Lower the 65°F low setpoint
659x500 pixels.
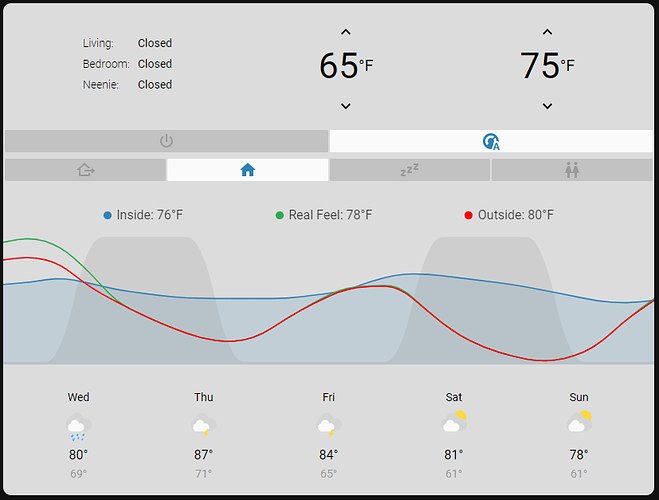[x=345, y=106]
